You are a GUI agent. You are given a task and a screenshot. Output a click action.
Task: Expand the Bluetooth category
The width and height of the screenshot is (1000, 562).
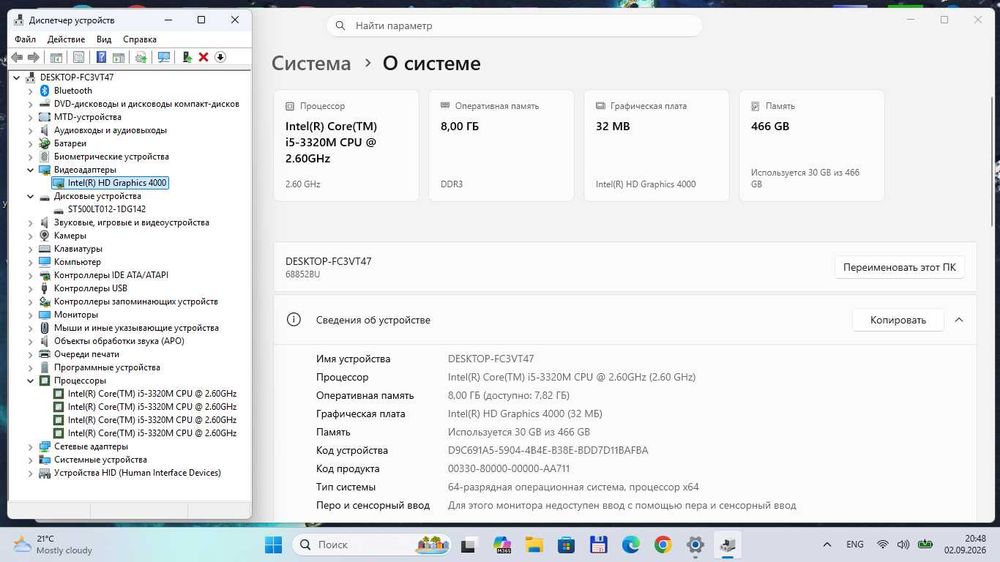30,91
